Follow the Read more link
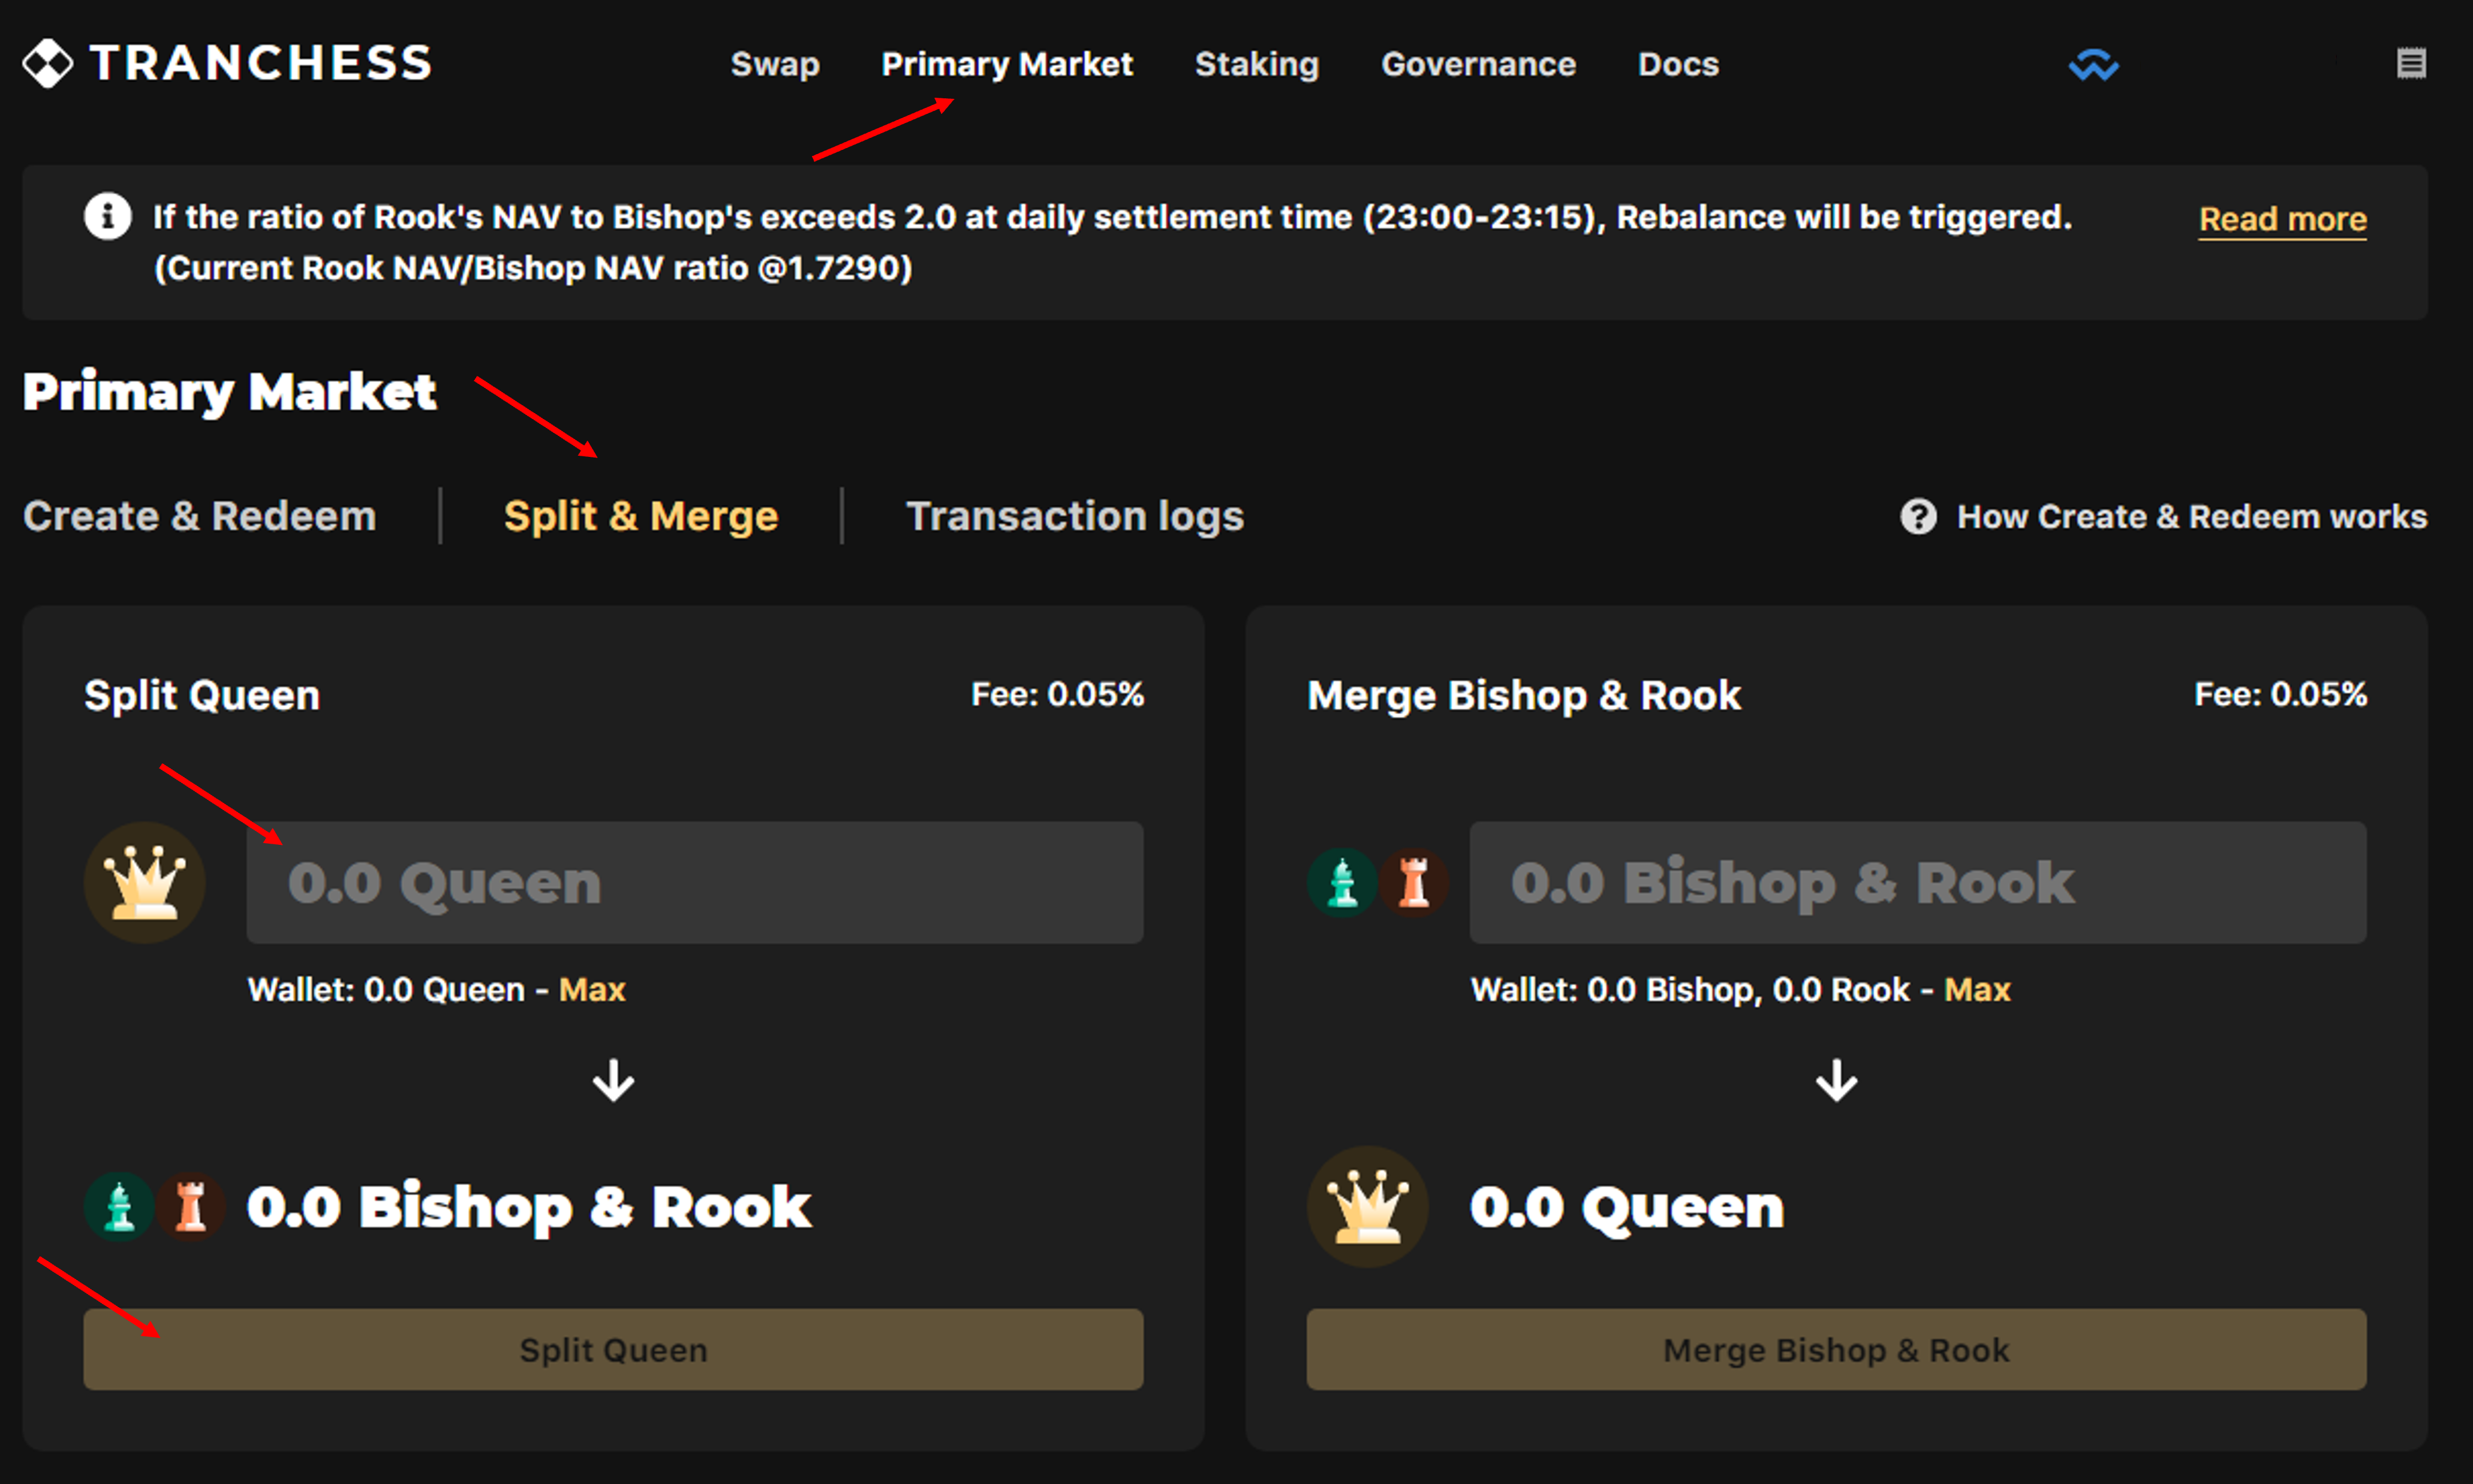The image size is (2473, 1484). pos(2282,218)
